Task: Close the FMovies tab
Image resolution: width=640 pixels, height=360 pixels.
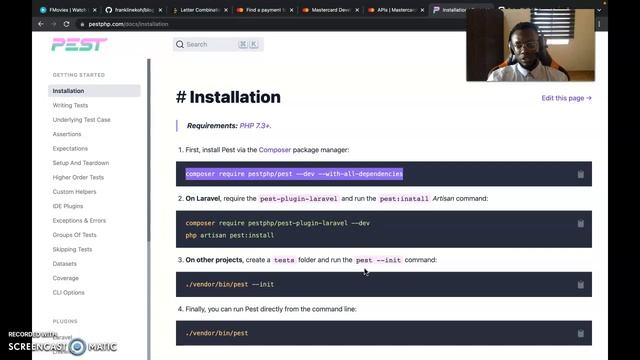Action: [95, 10]
